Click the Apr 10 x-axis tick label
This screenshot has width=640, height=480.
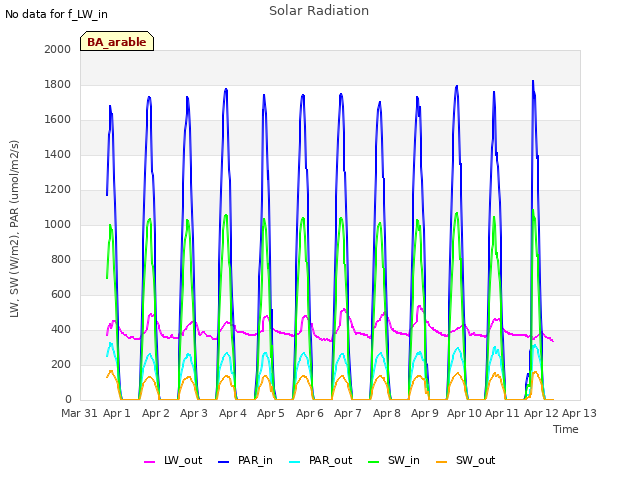[x=464, y=413]
